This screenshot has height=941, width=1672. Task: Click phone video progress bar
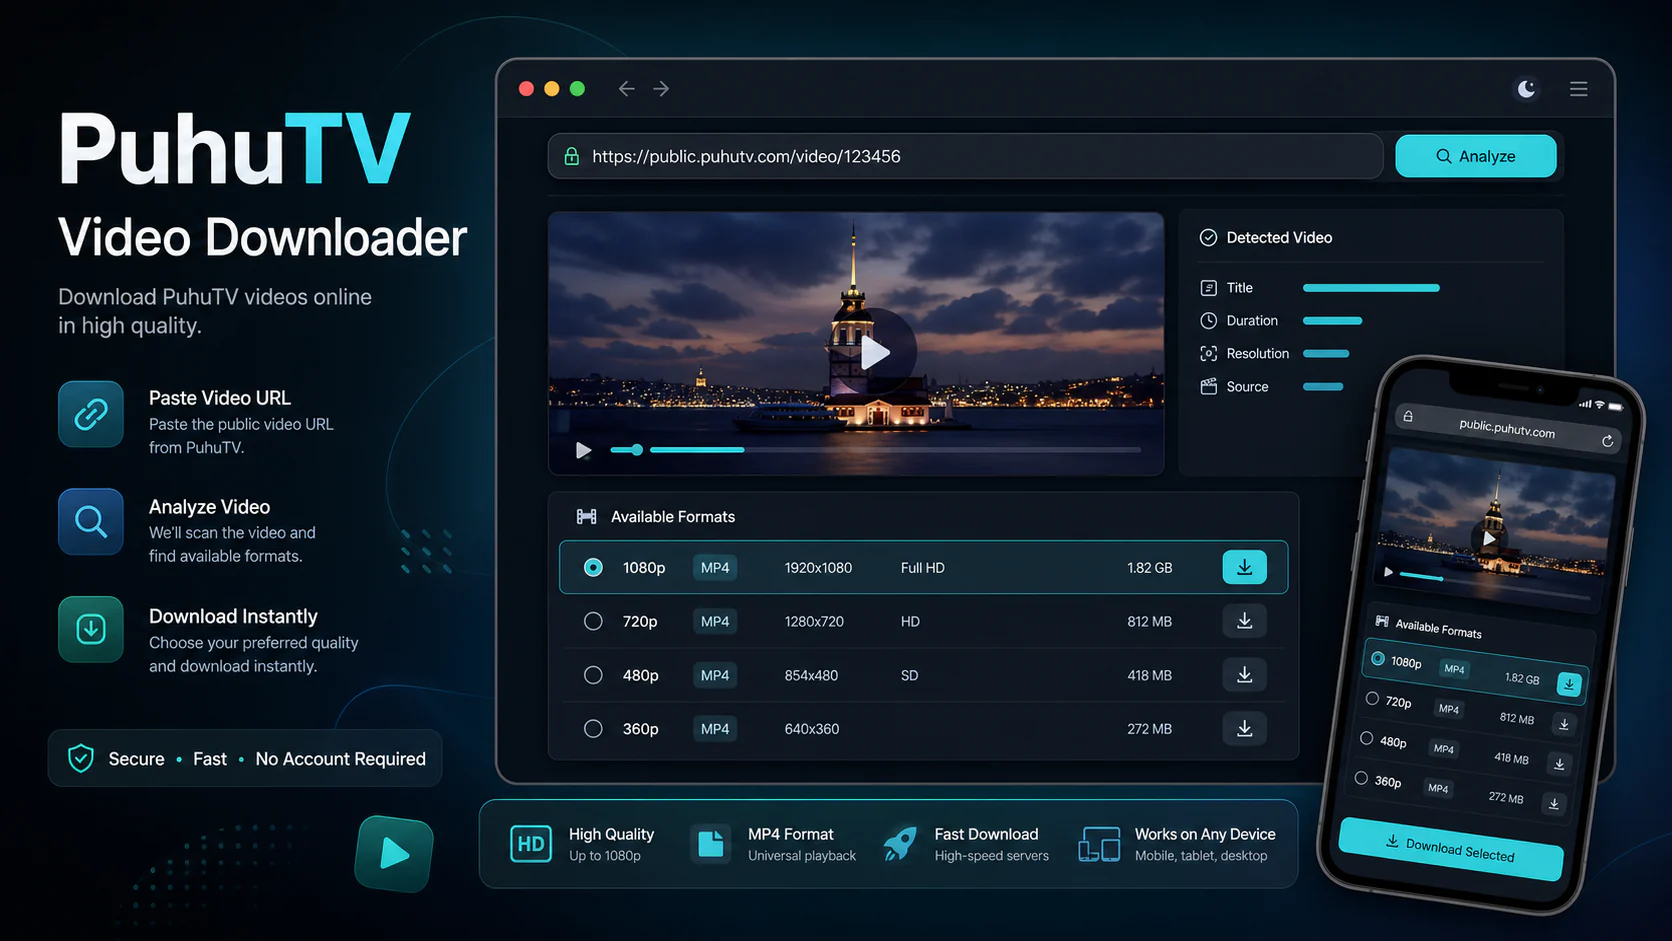(x=1494, y=585)
